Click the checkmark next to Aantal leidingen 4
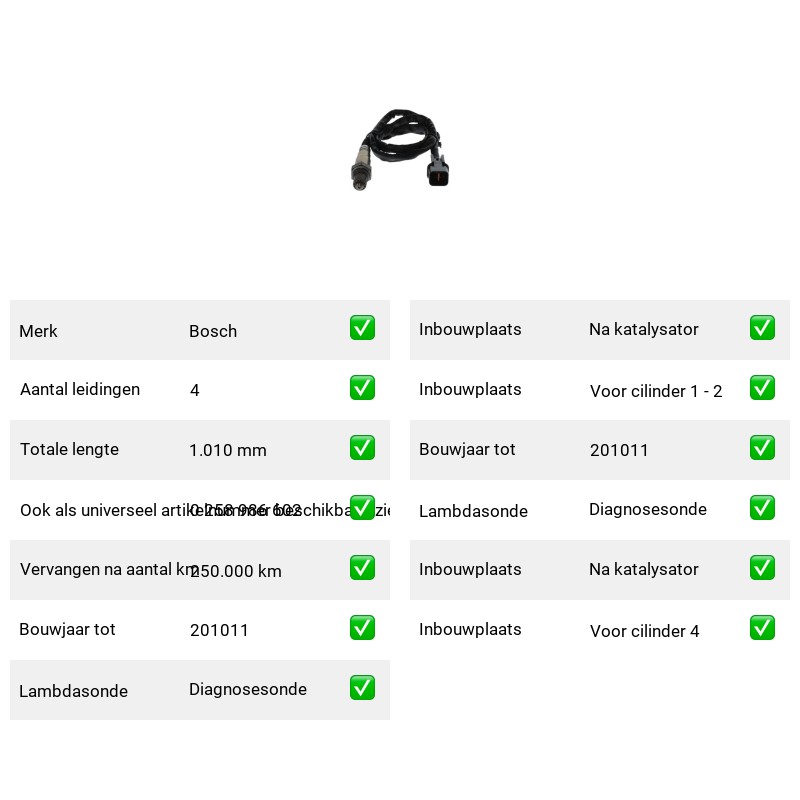This screenshot has width=800, height=800. (362, 388)
